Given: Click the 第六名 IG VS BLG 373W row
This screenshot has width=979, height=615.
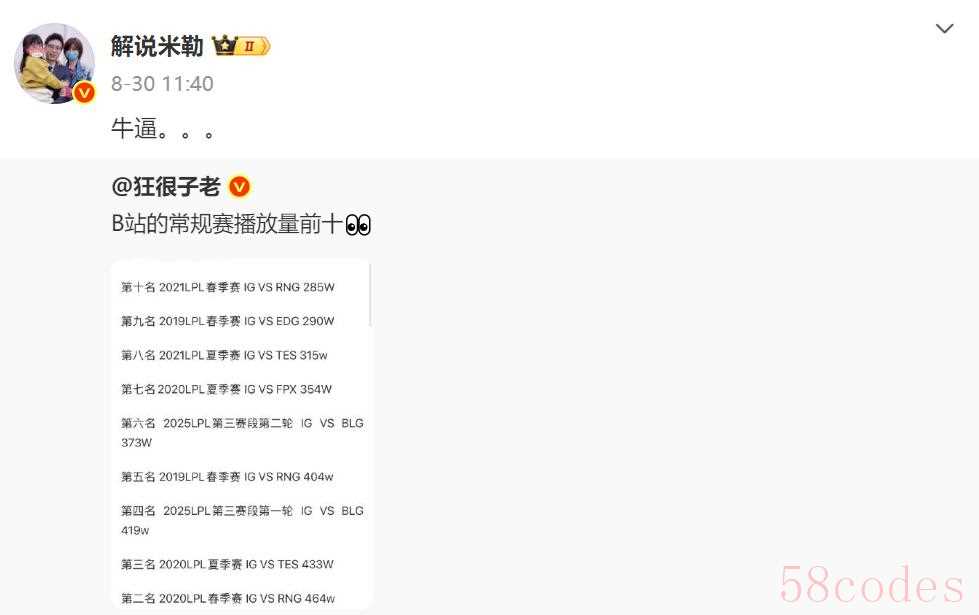Looking at the screenshot, I should pos(242,433).
